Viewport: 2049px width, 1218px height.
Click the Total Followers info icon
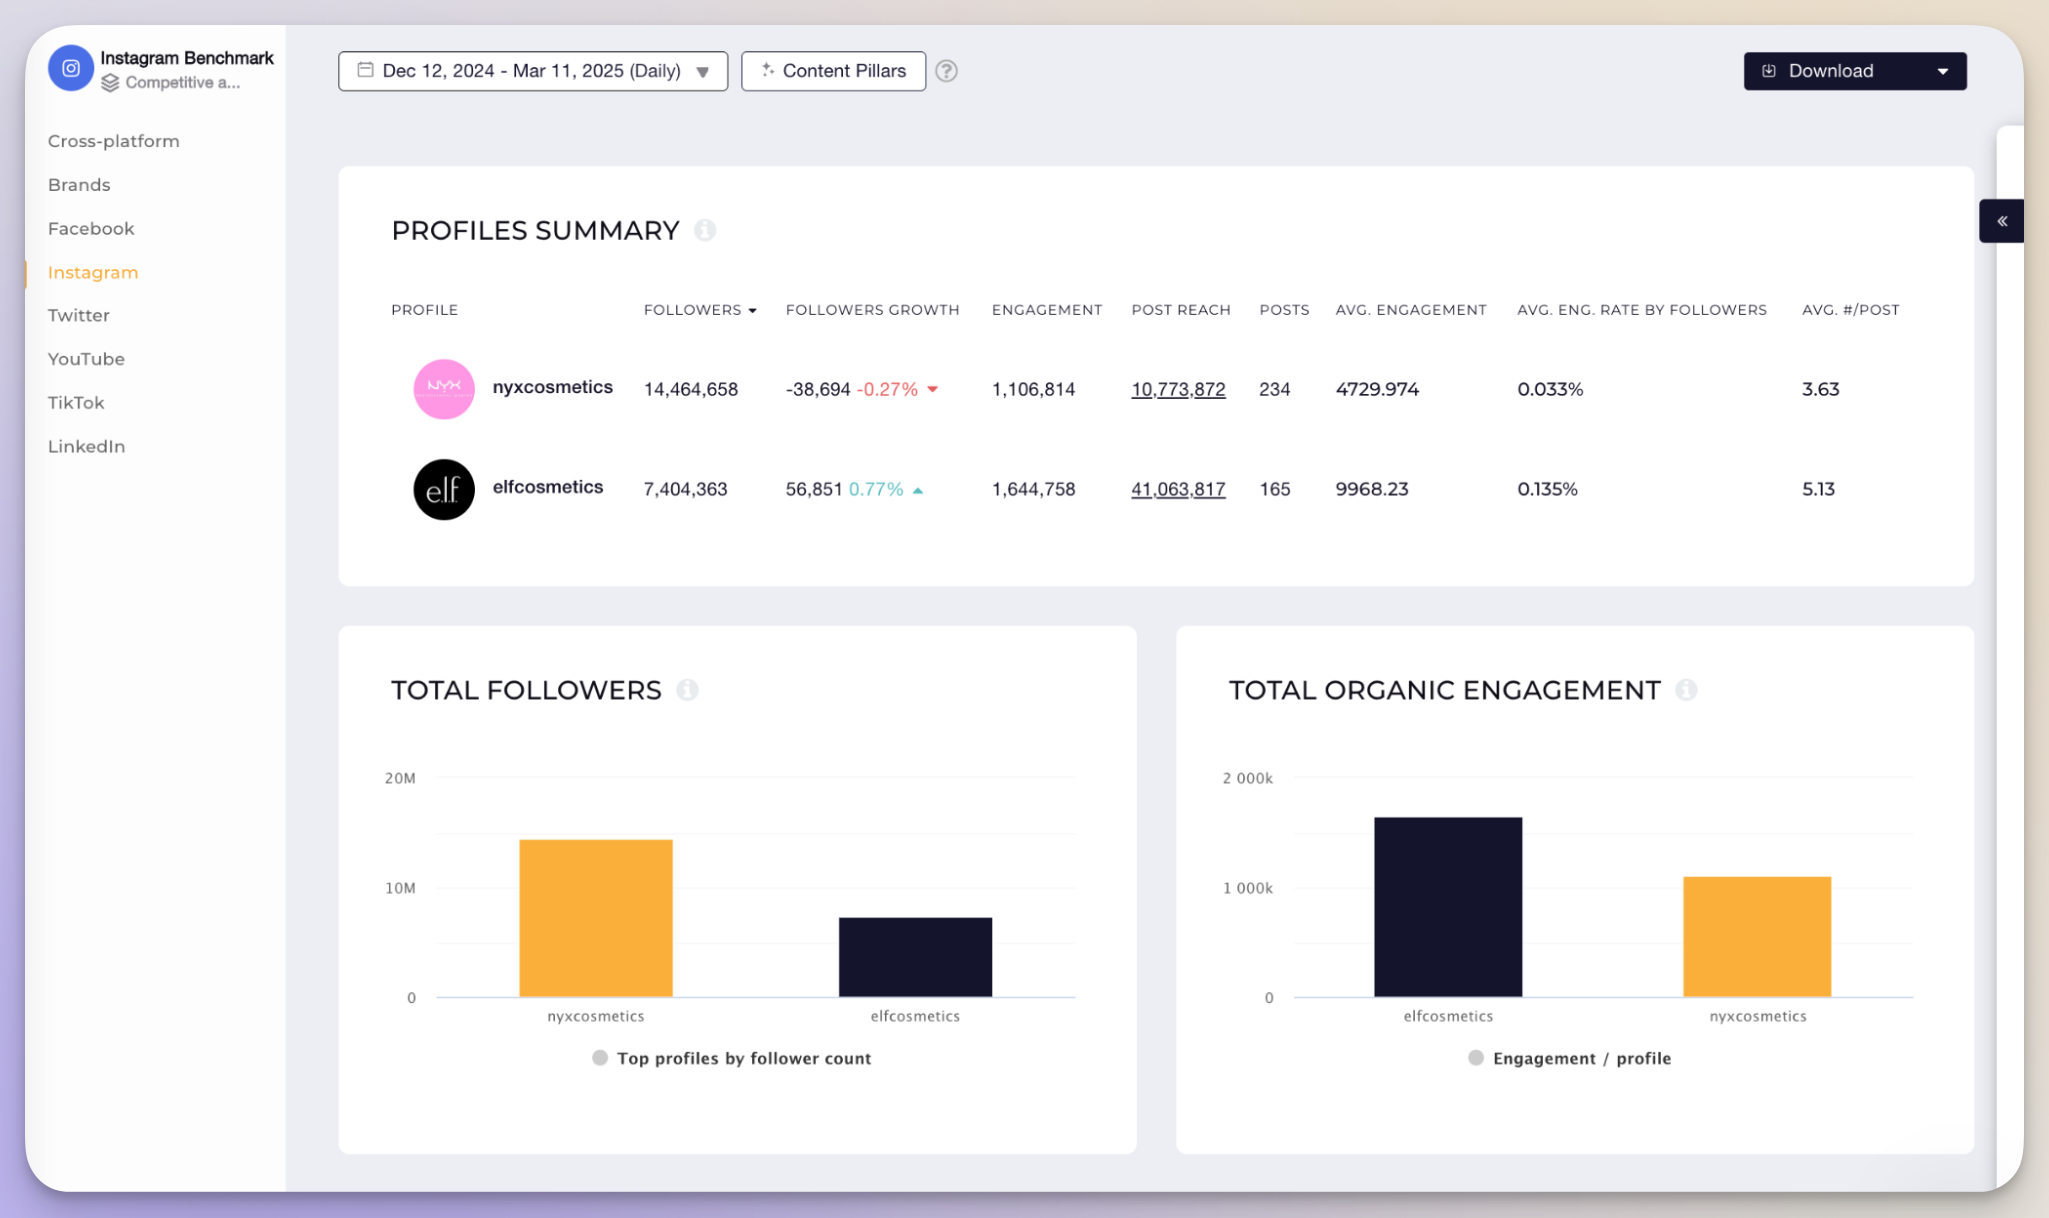687,690
